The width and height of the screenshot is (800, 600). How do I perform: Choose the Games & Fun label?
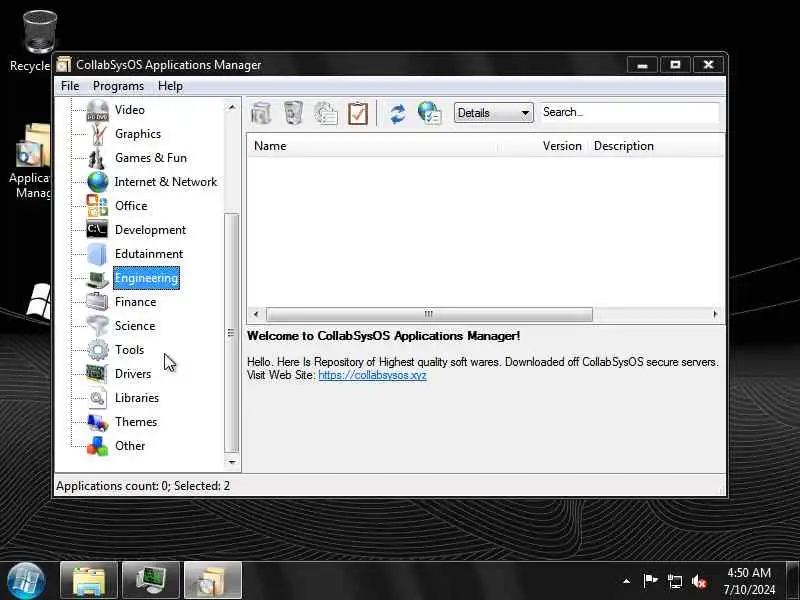click(x=151, y=158)
